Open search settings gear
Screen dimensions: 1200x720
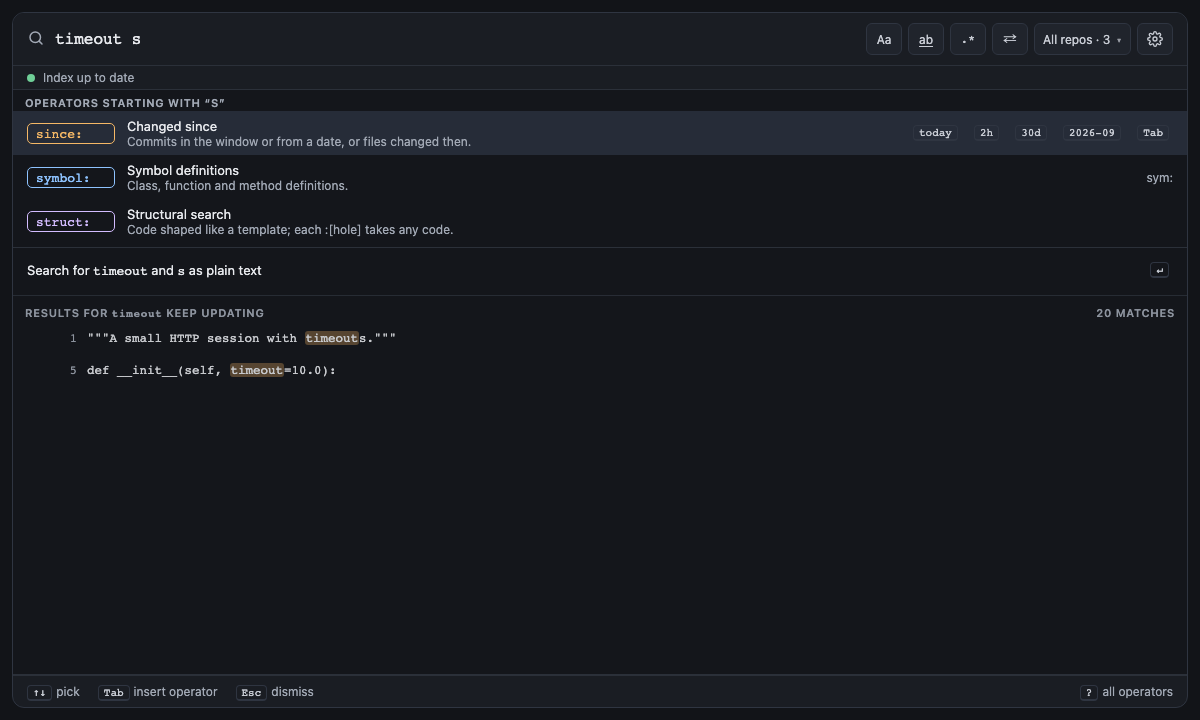(x=1155, y=39)
